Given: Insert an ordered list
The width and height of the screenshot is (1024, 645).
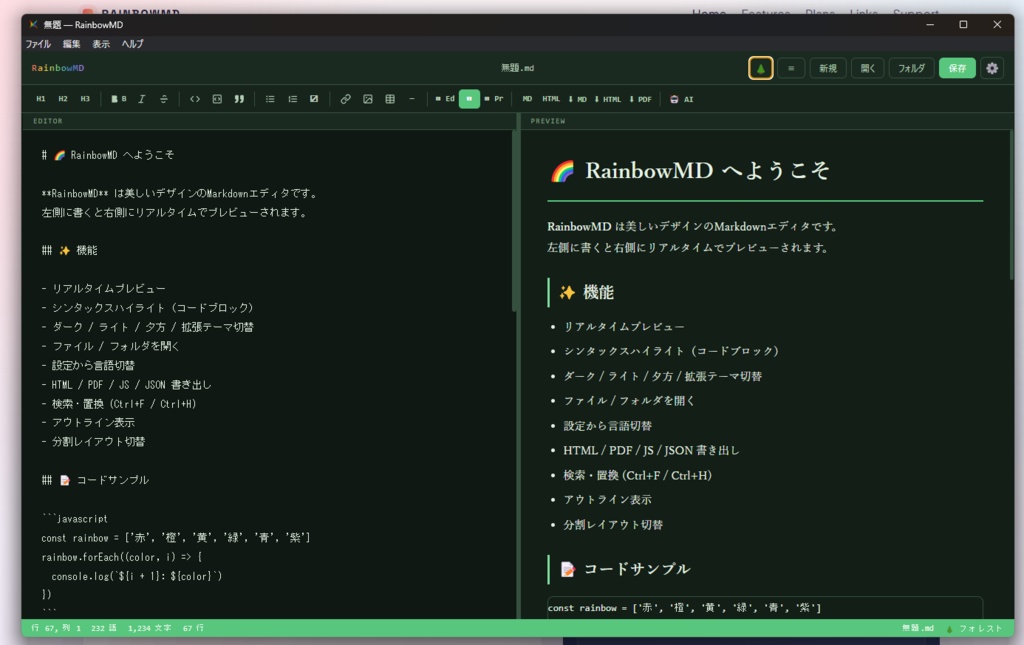Looking at the screenshot, I should [293, 98].
